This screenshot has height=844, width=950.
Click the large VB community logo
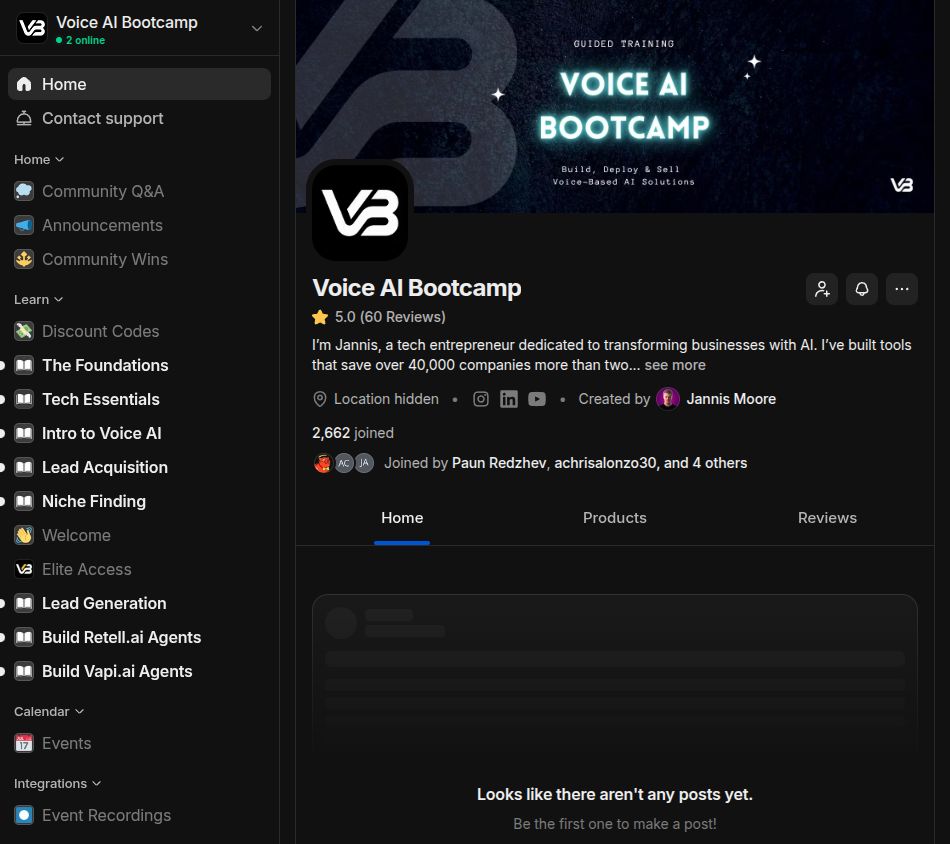point(360,212)
